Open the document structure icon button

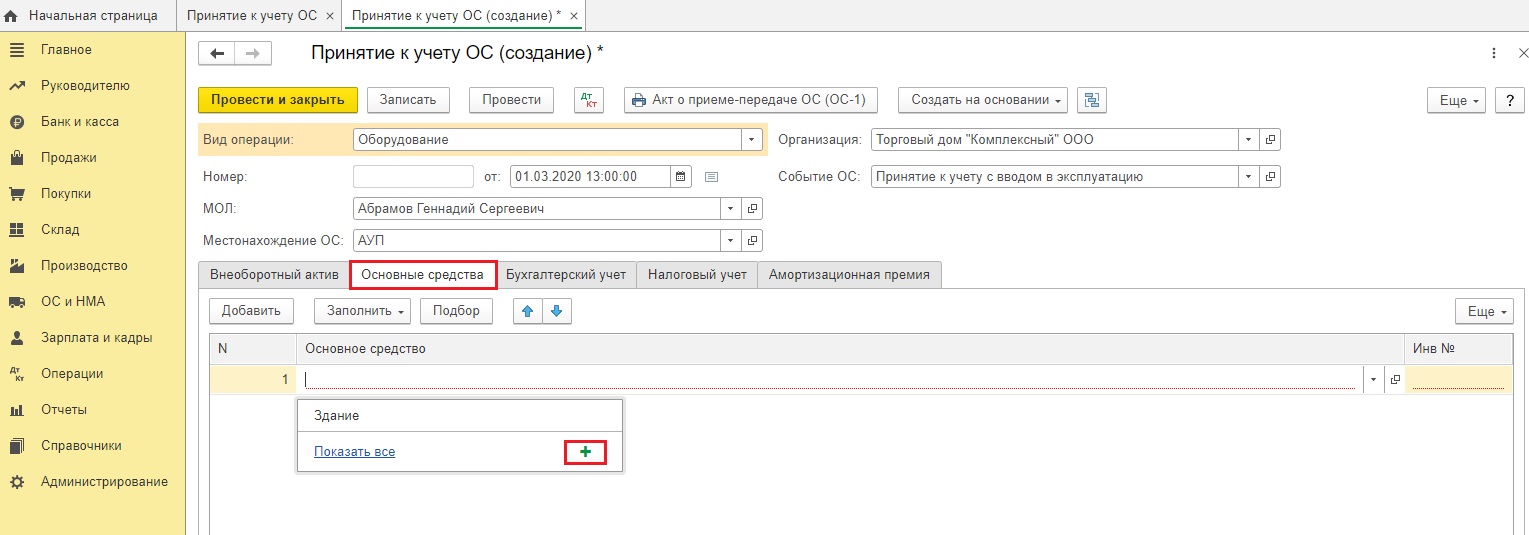(x=1092, y=100)
